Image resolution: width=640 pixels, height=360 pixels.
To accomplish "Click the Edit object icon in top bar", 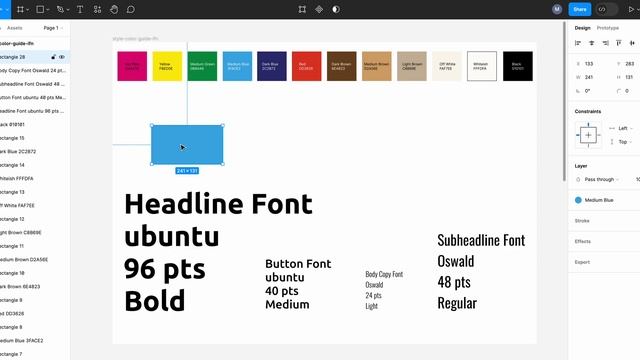I will (x=302, y=9).
